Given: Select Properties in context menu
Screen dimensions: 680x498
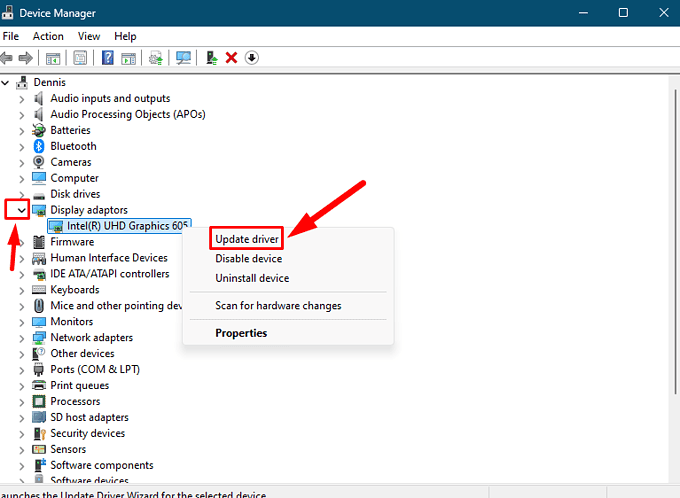Looking at the screenshot, I should [241, 333].
